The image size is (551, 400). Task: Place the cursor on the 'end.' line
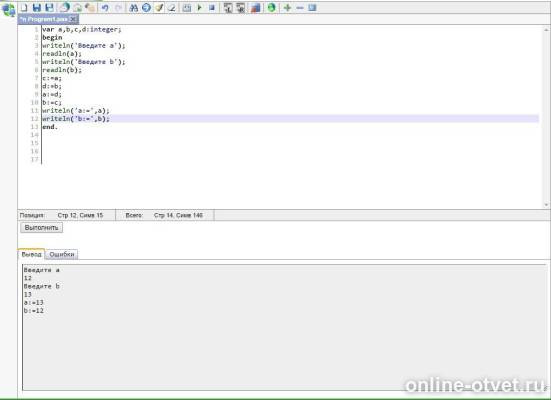click(x=50, y=127)
